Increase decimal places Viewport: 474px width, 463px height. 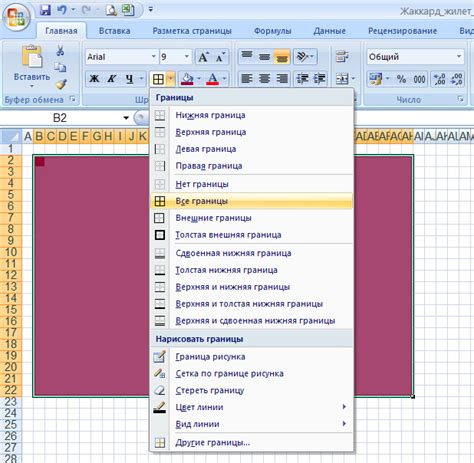click(x=439, y=79)
